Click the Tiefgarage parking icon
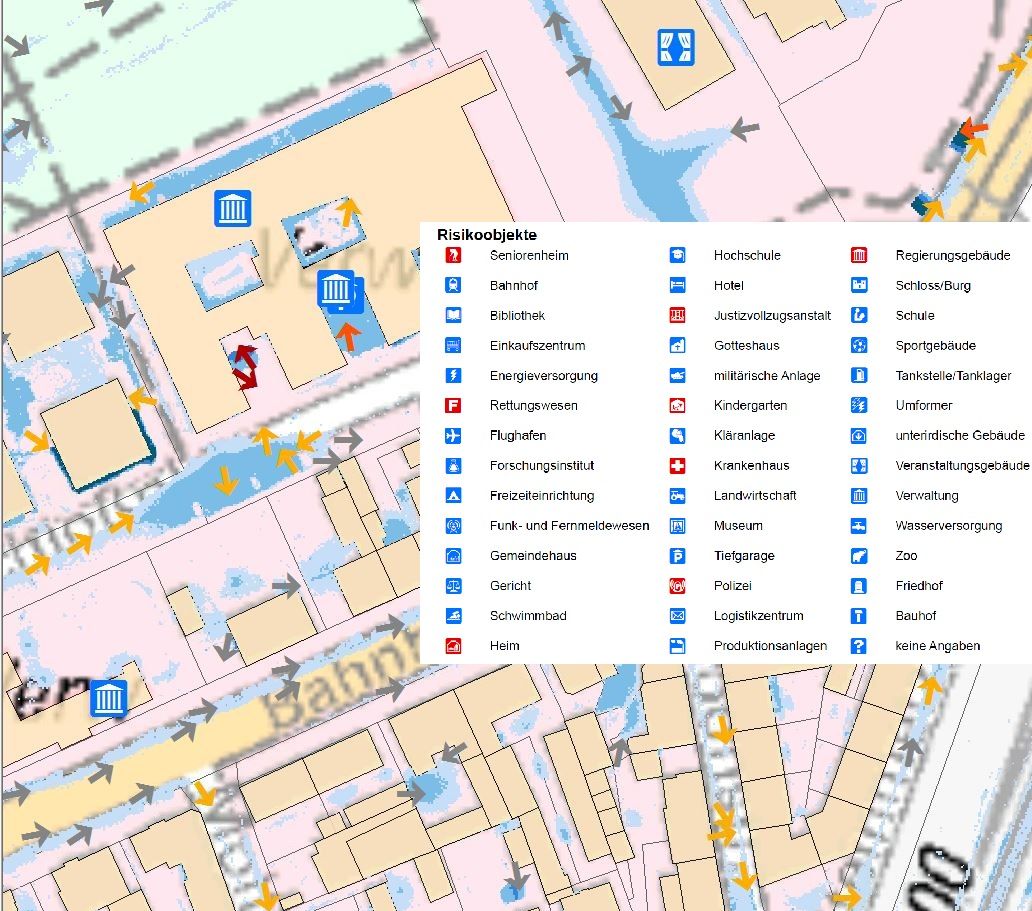Image resolution: width=1032 pixels, height=911 pixels. coord(678,556)
